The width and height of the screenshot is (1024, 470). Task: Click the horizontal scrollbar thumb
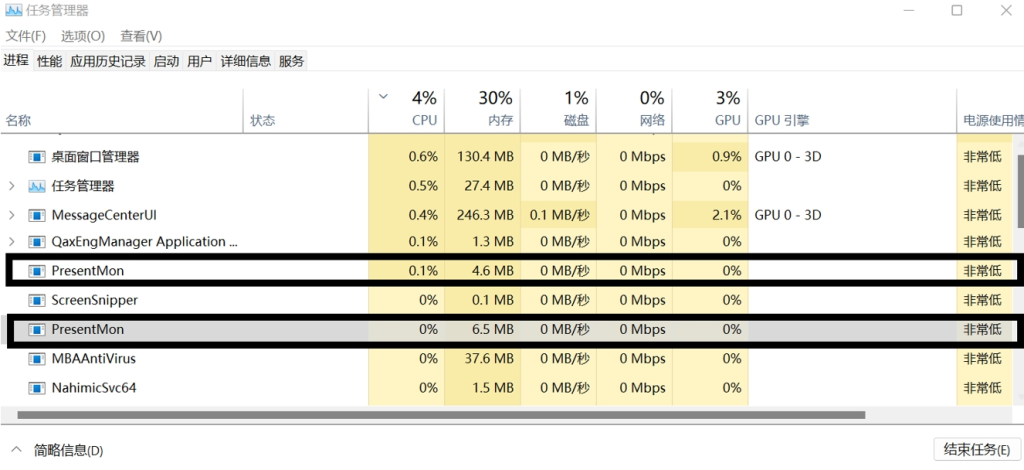(x=441, y=415)
